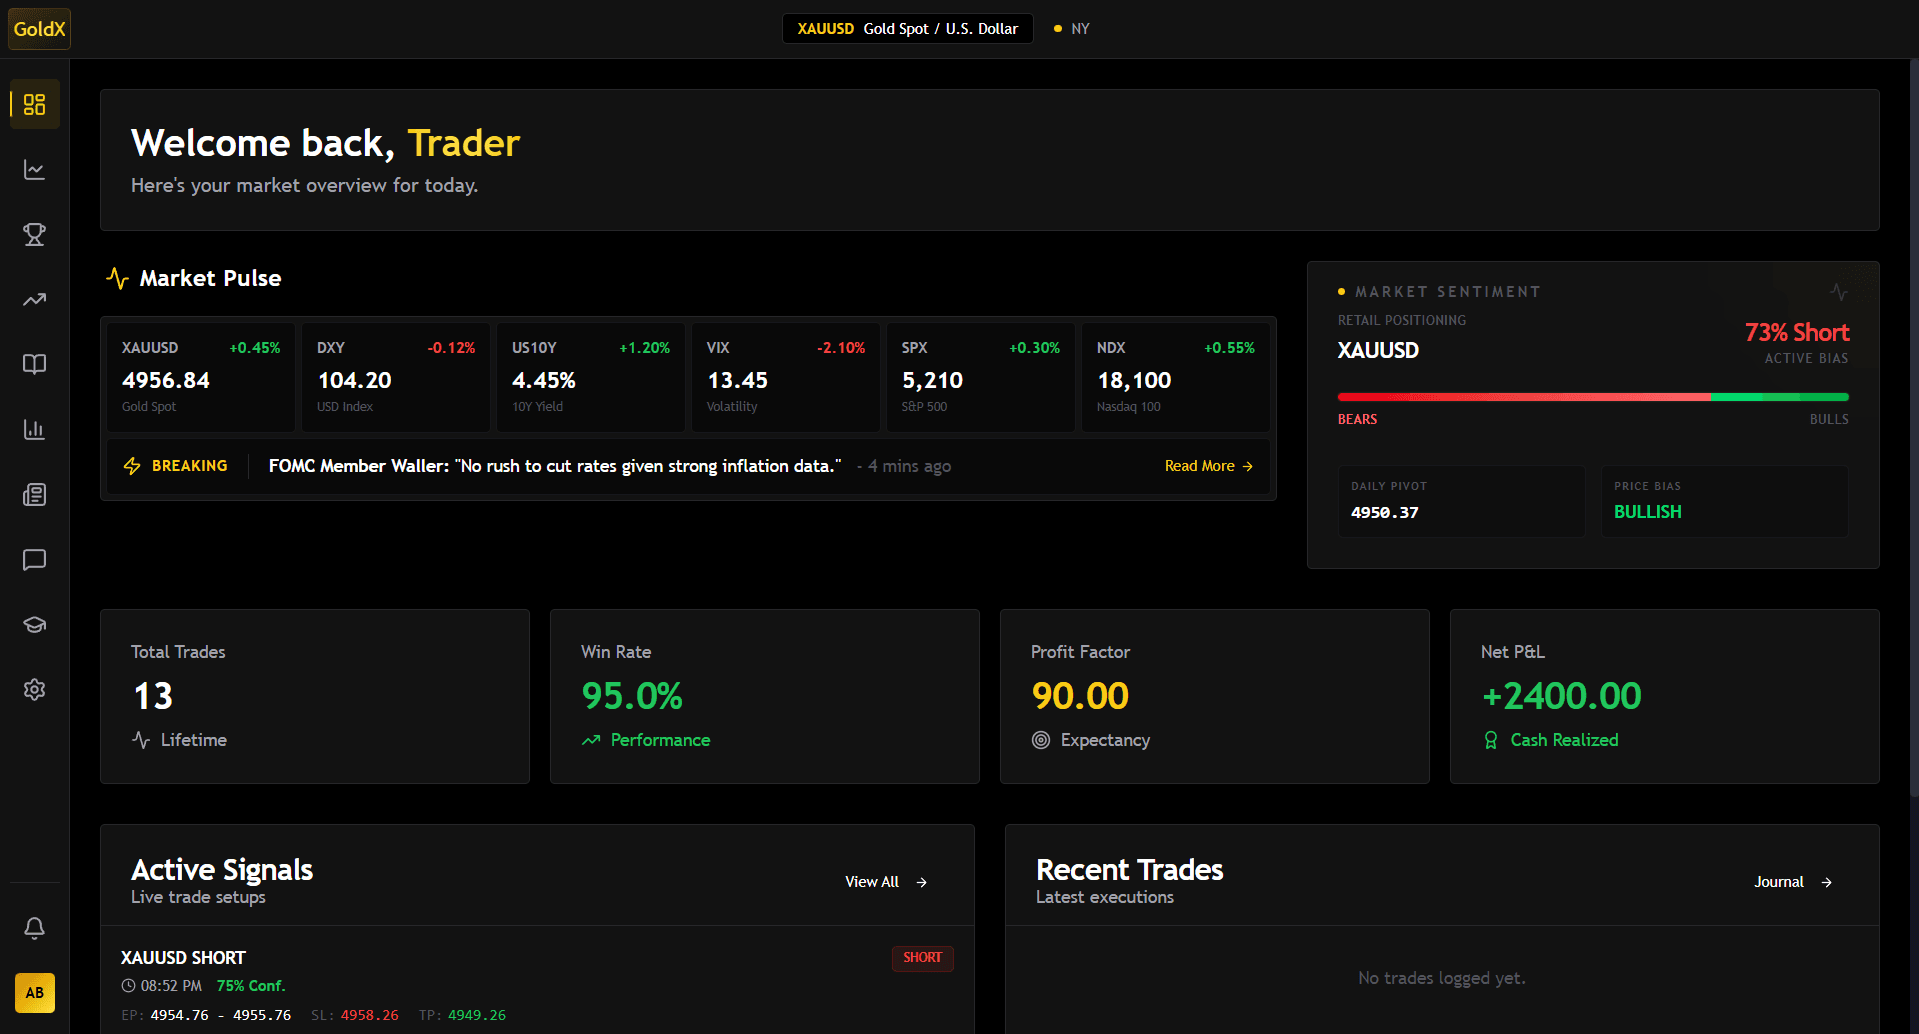The image size is (1919, 1034).
Task: Open the trophy achievements section
Action: tap(34, 234)
